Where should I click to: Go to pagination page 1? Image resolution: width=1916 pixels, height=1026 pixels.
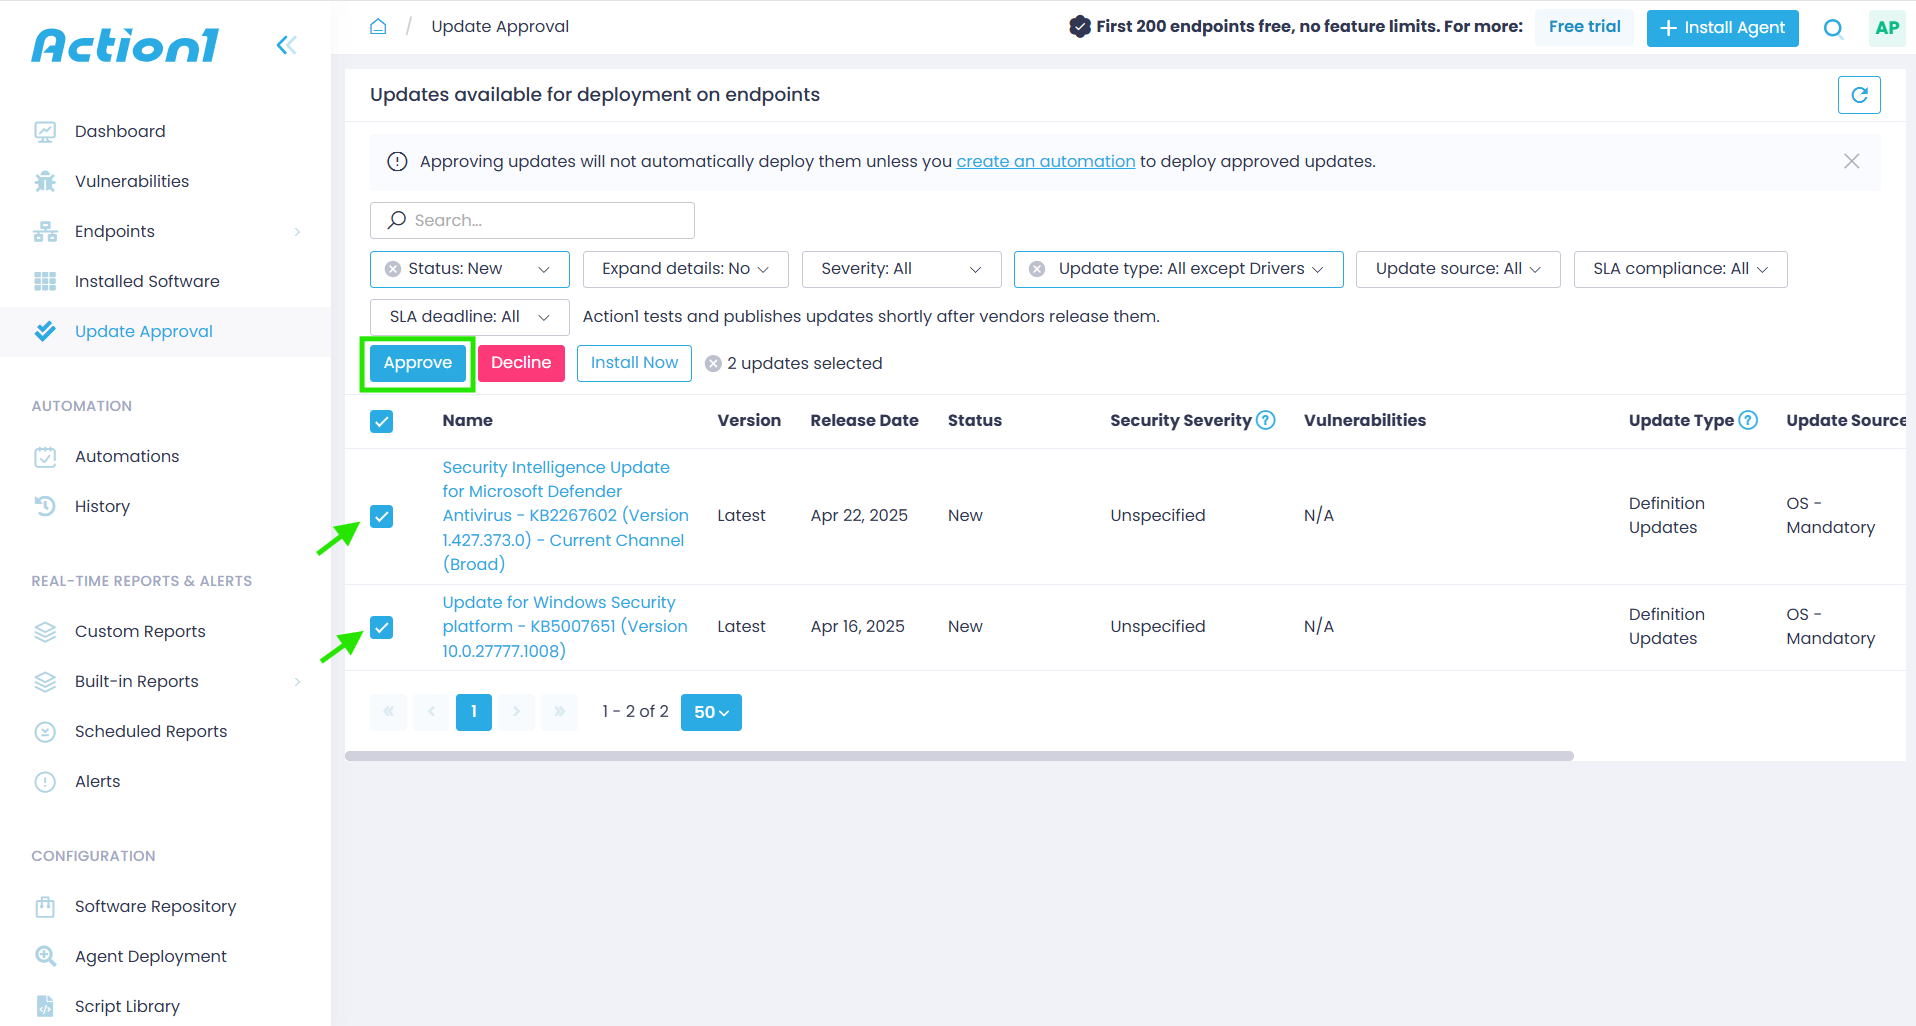(x=474, y=712)
